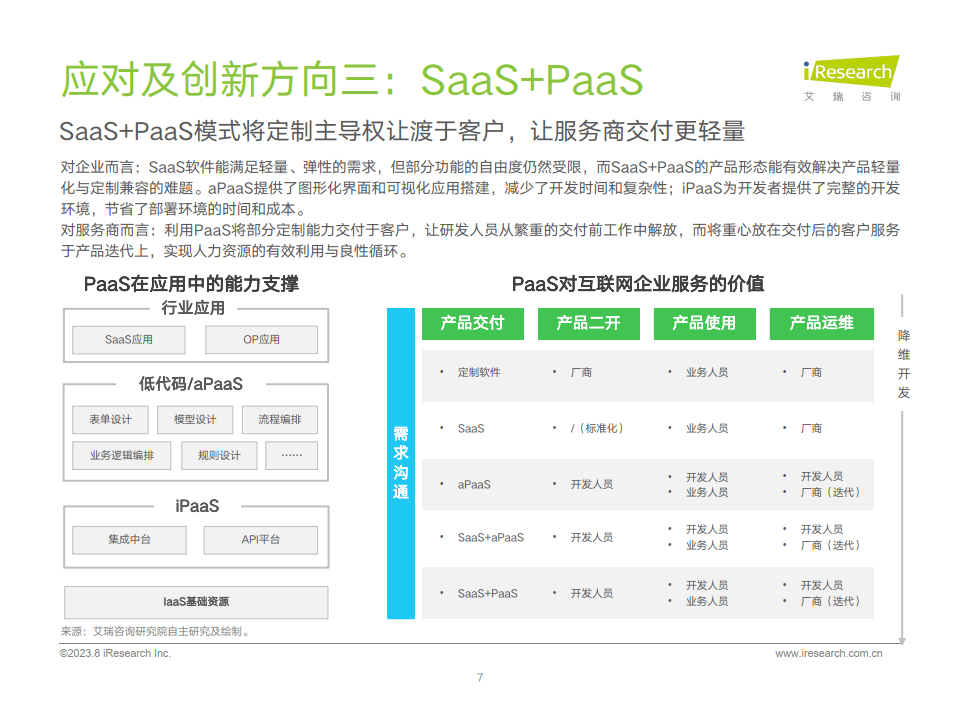Screen dimensions: 960x720
Task: Click the /（标准化）cell
Action: (597, 429)
